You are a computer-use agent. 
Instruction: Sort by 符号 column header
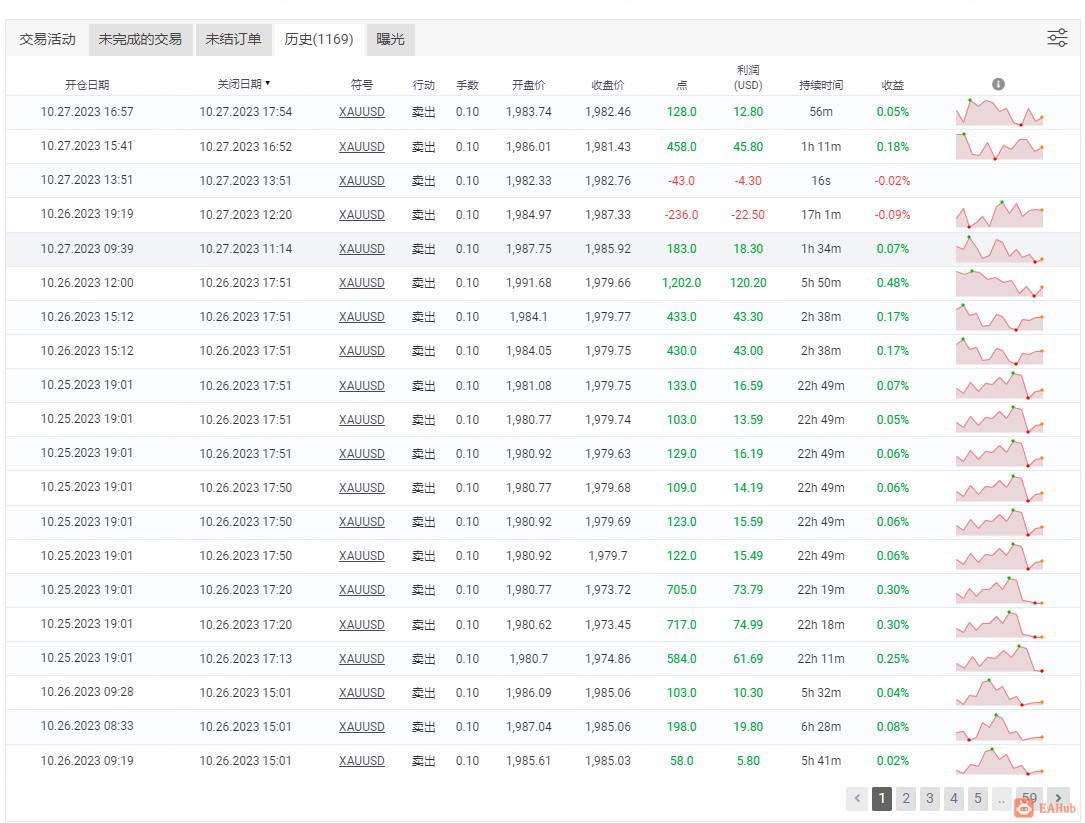[362, 84]
